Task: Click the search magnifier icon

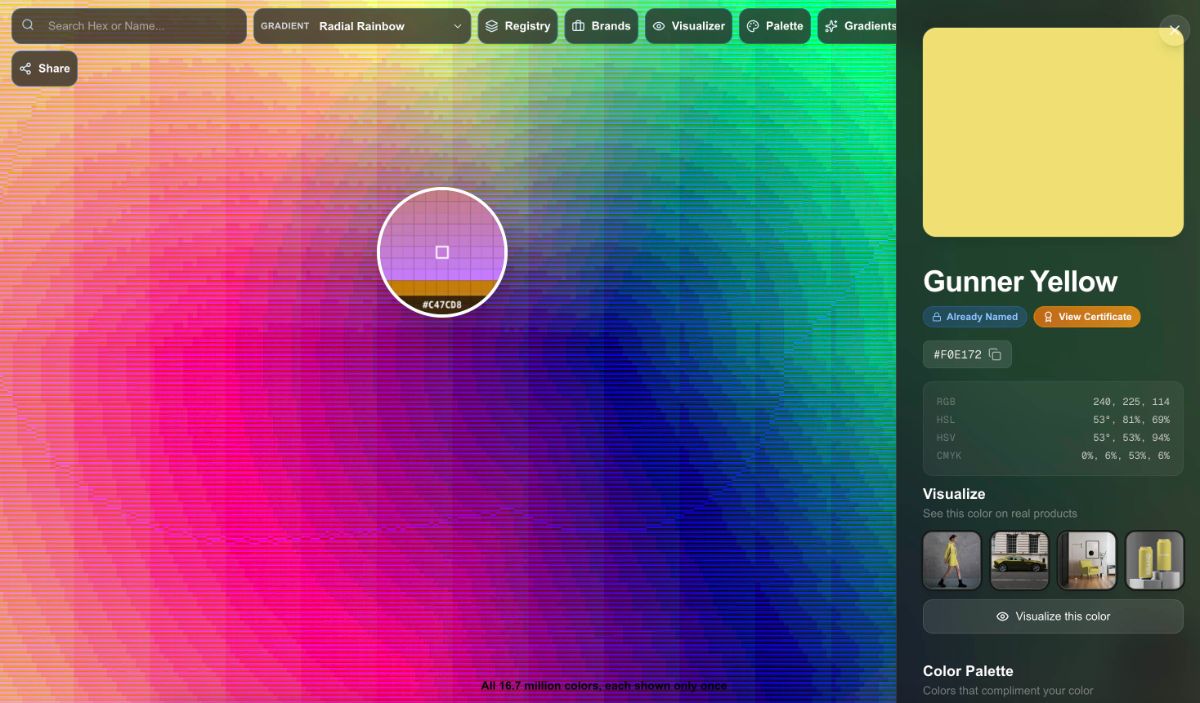Action: coord(27,25)
